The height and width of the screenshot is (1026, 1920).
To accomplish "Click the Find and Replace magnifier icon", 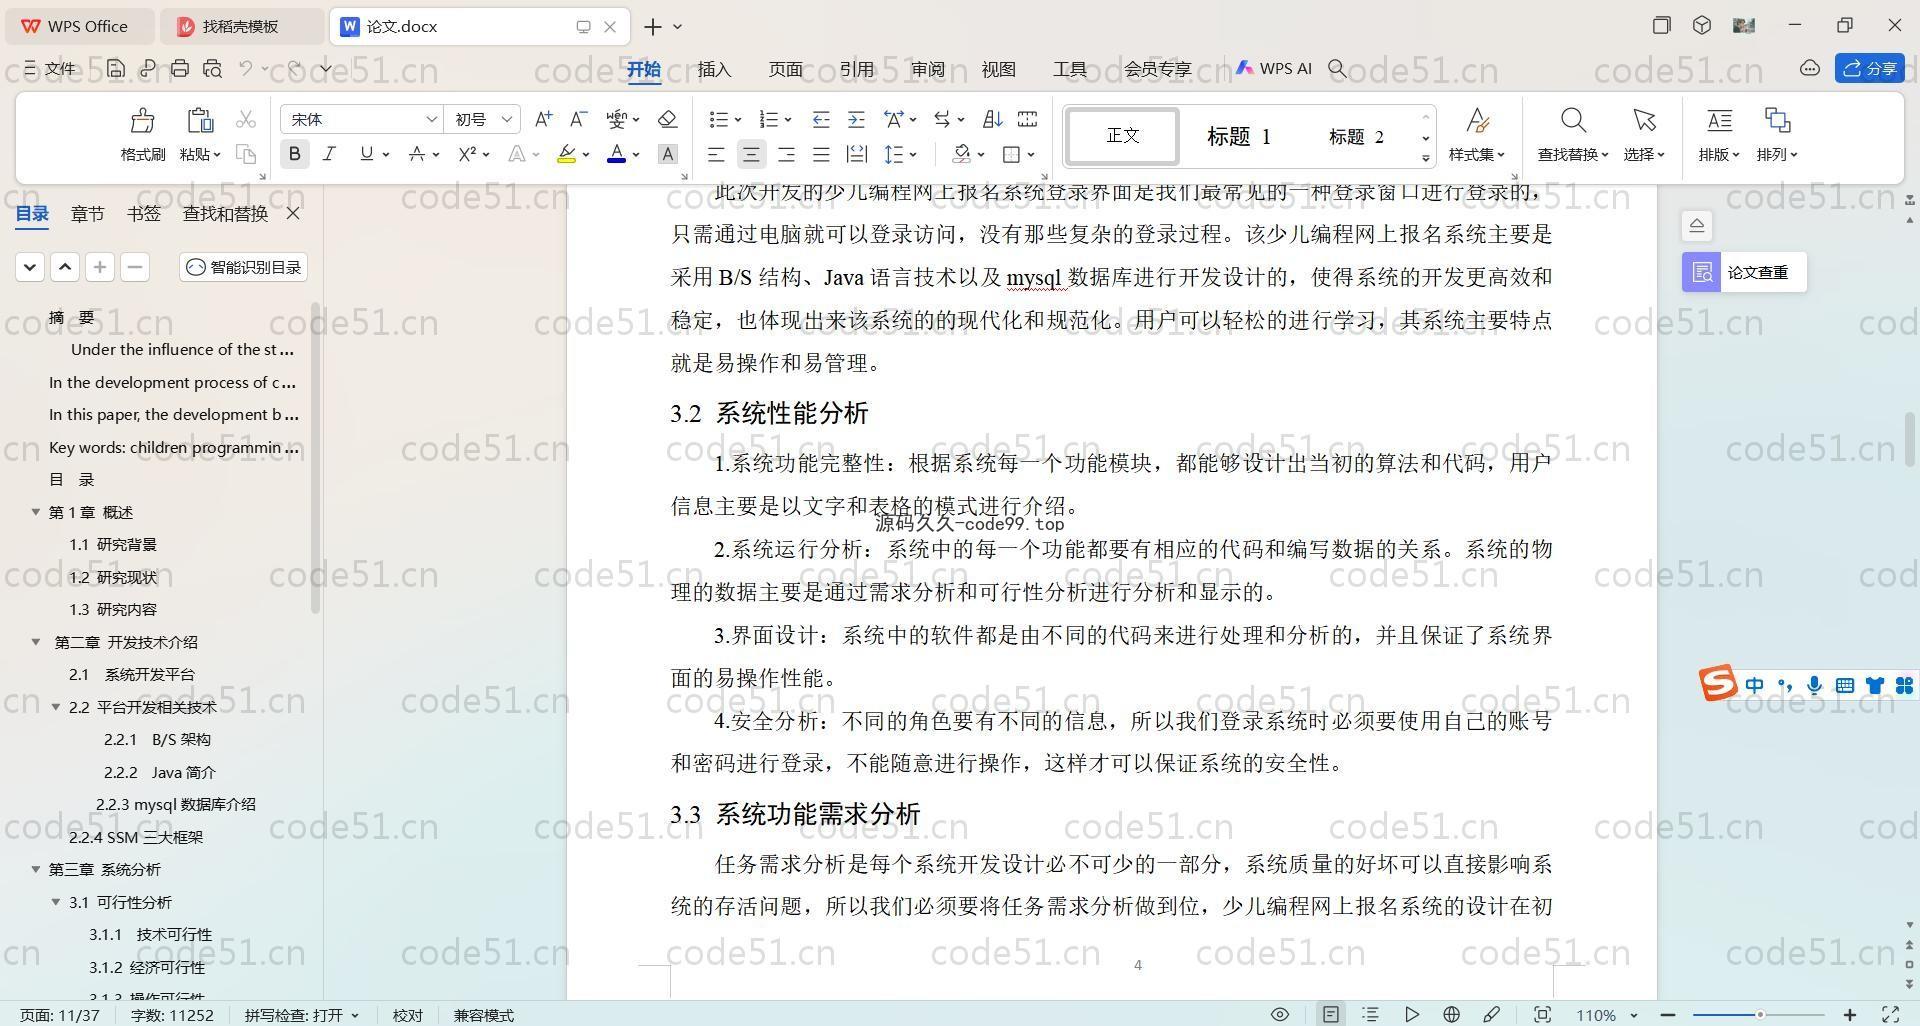I will [x=1573, y=121].
